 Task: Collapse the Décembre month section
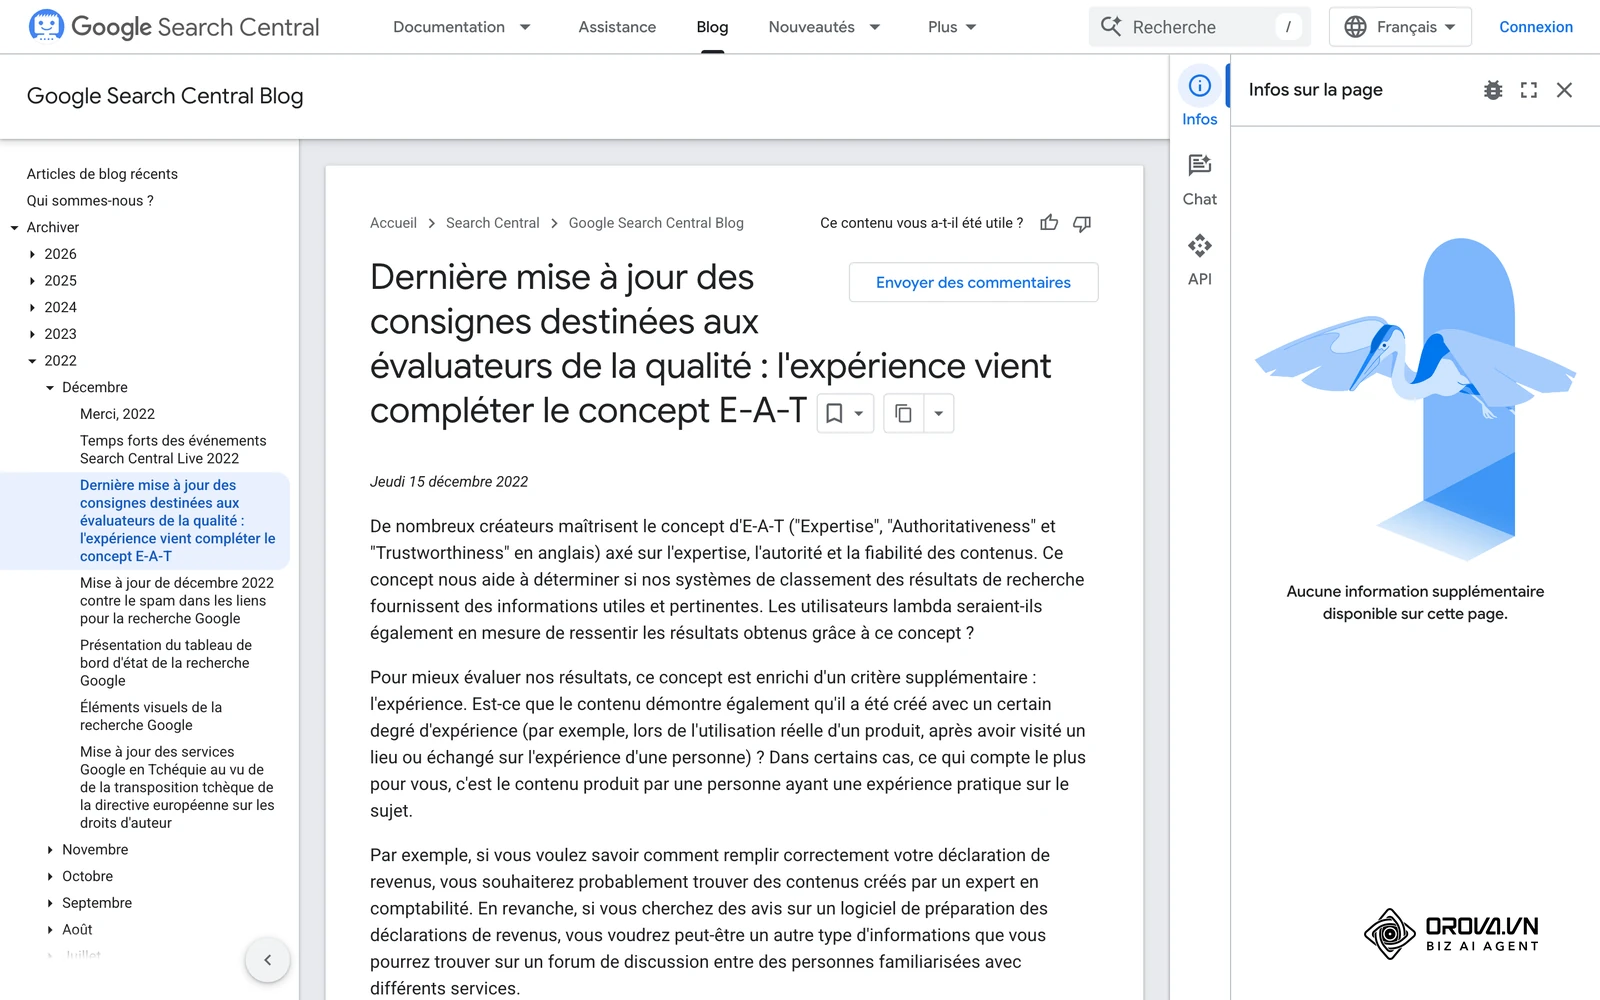coord(50,388)
